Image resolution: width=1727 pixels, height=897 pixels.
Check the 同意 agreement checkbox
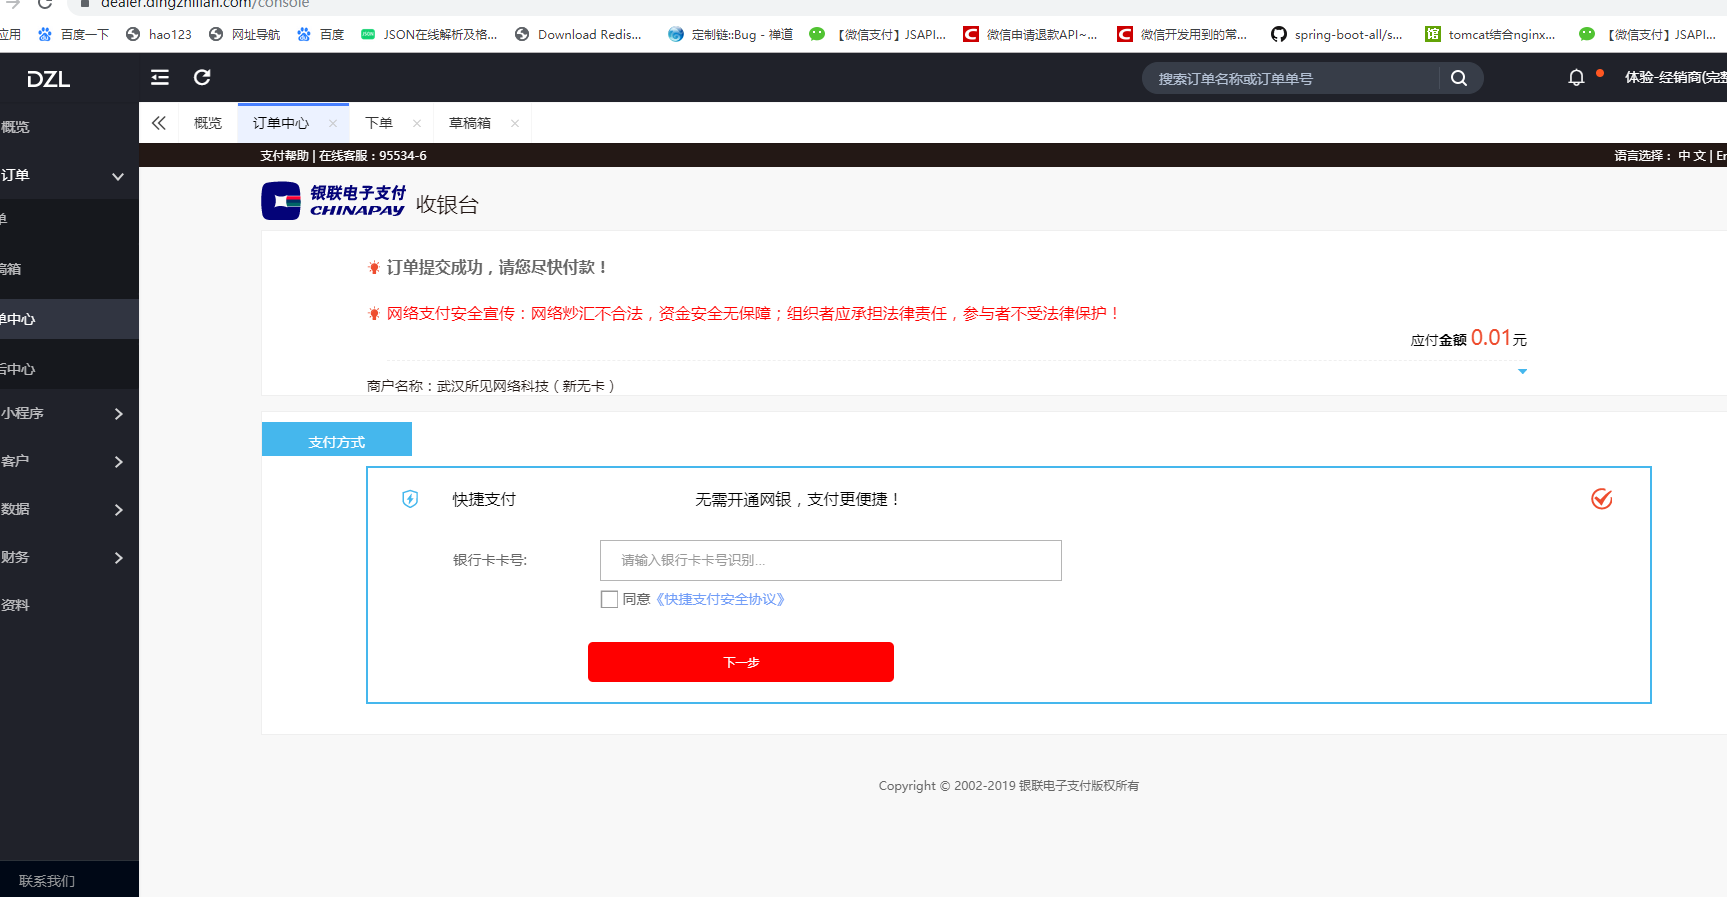tap(609, 599)
